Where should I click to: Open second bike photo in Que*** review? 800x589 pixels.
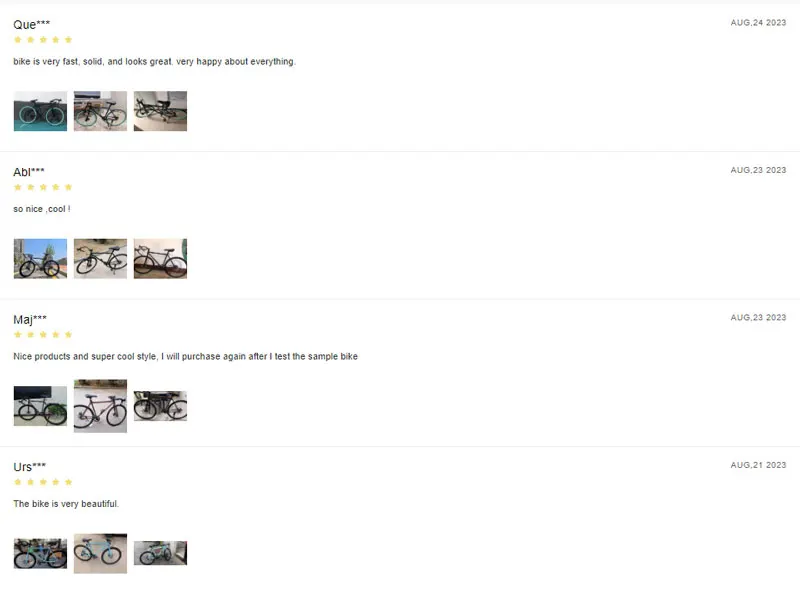click(x=101, y=111)
